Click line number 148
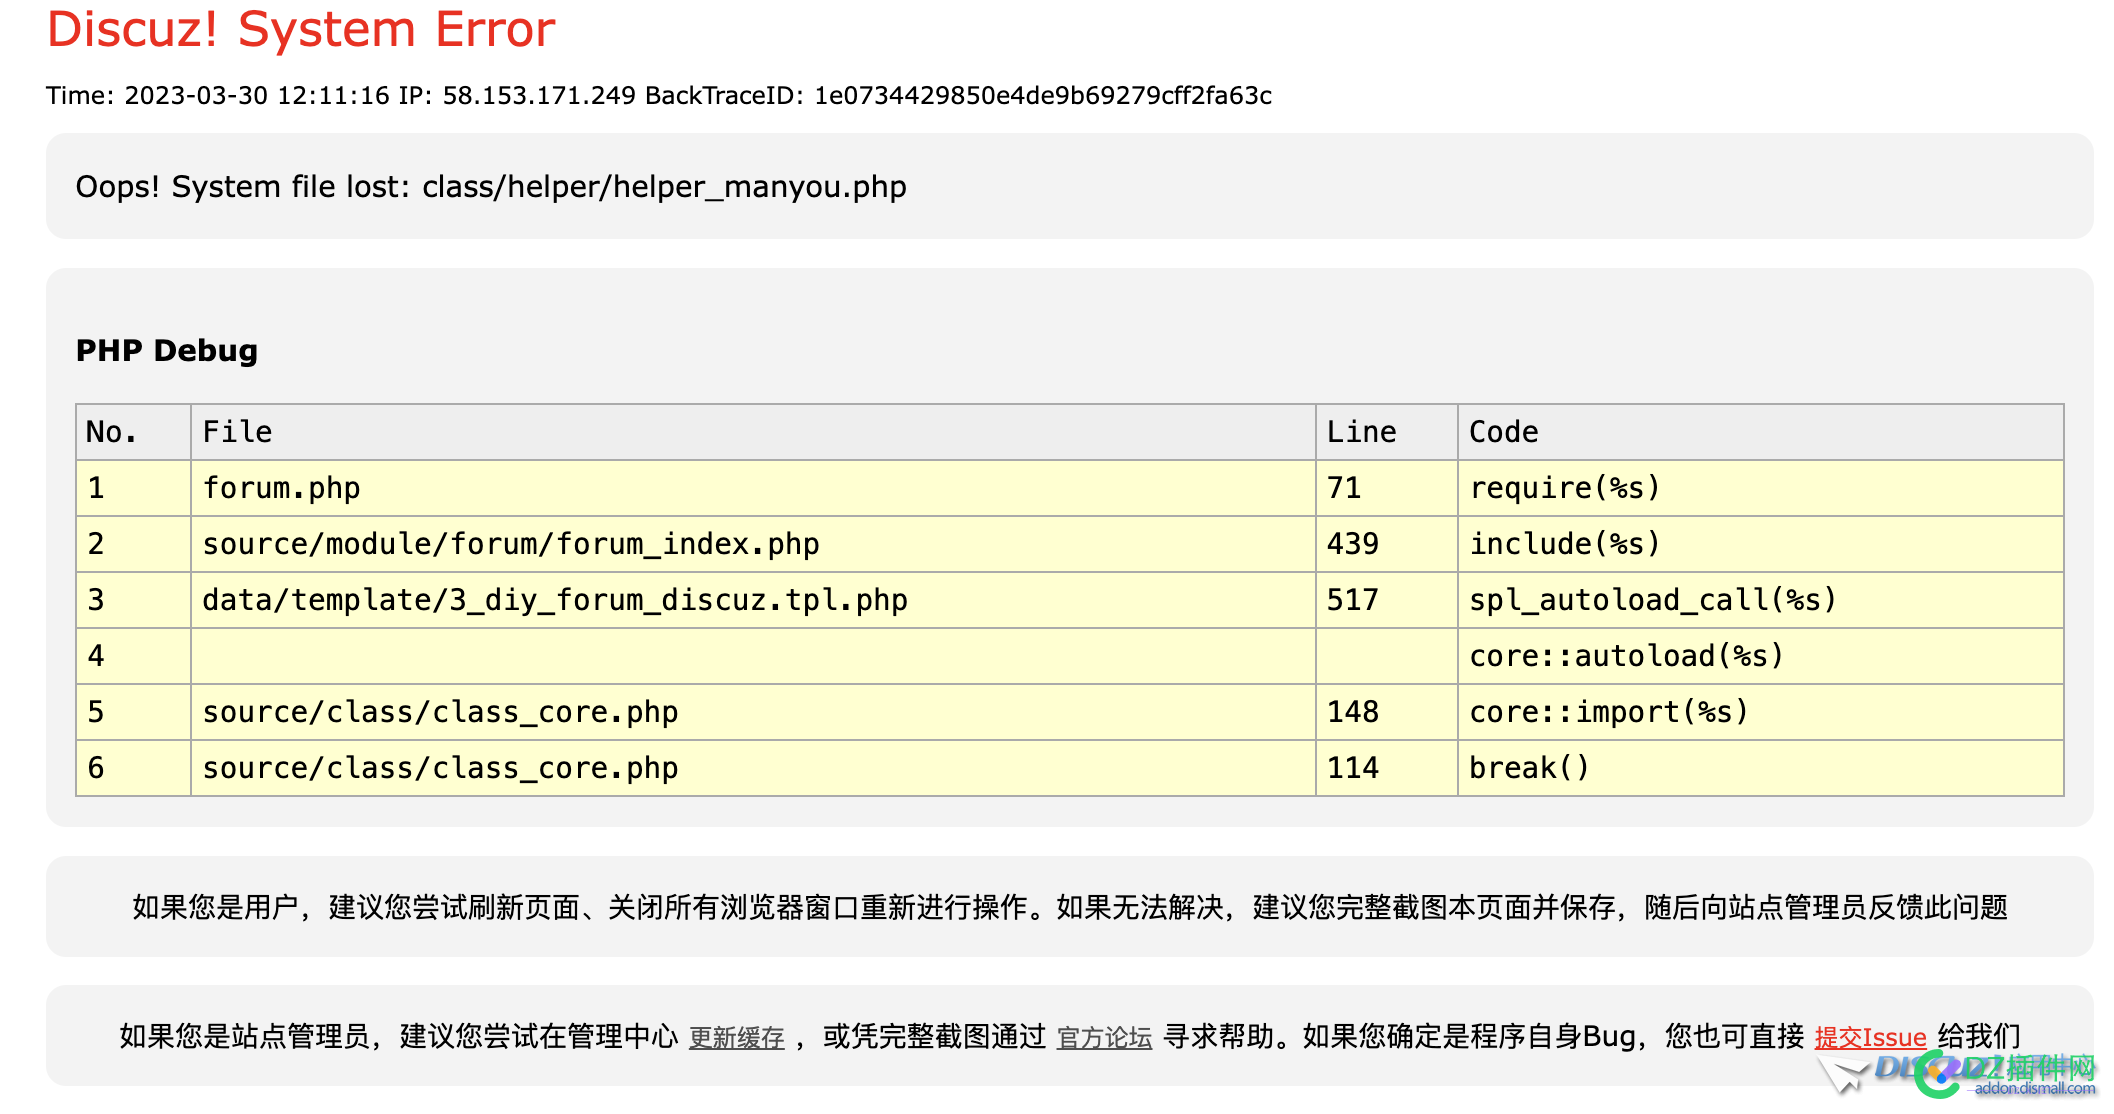The width and height of the screenshot is (2114, 1114). click(1386, 712)
